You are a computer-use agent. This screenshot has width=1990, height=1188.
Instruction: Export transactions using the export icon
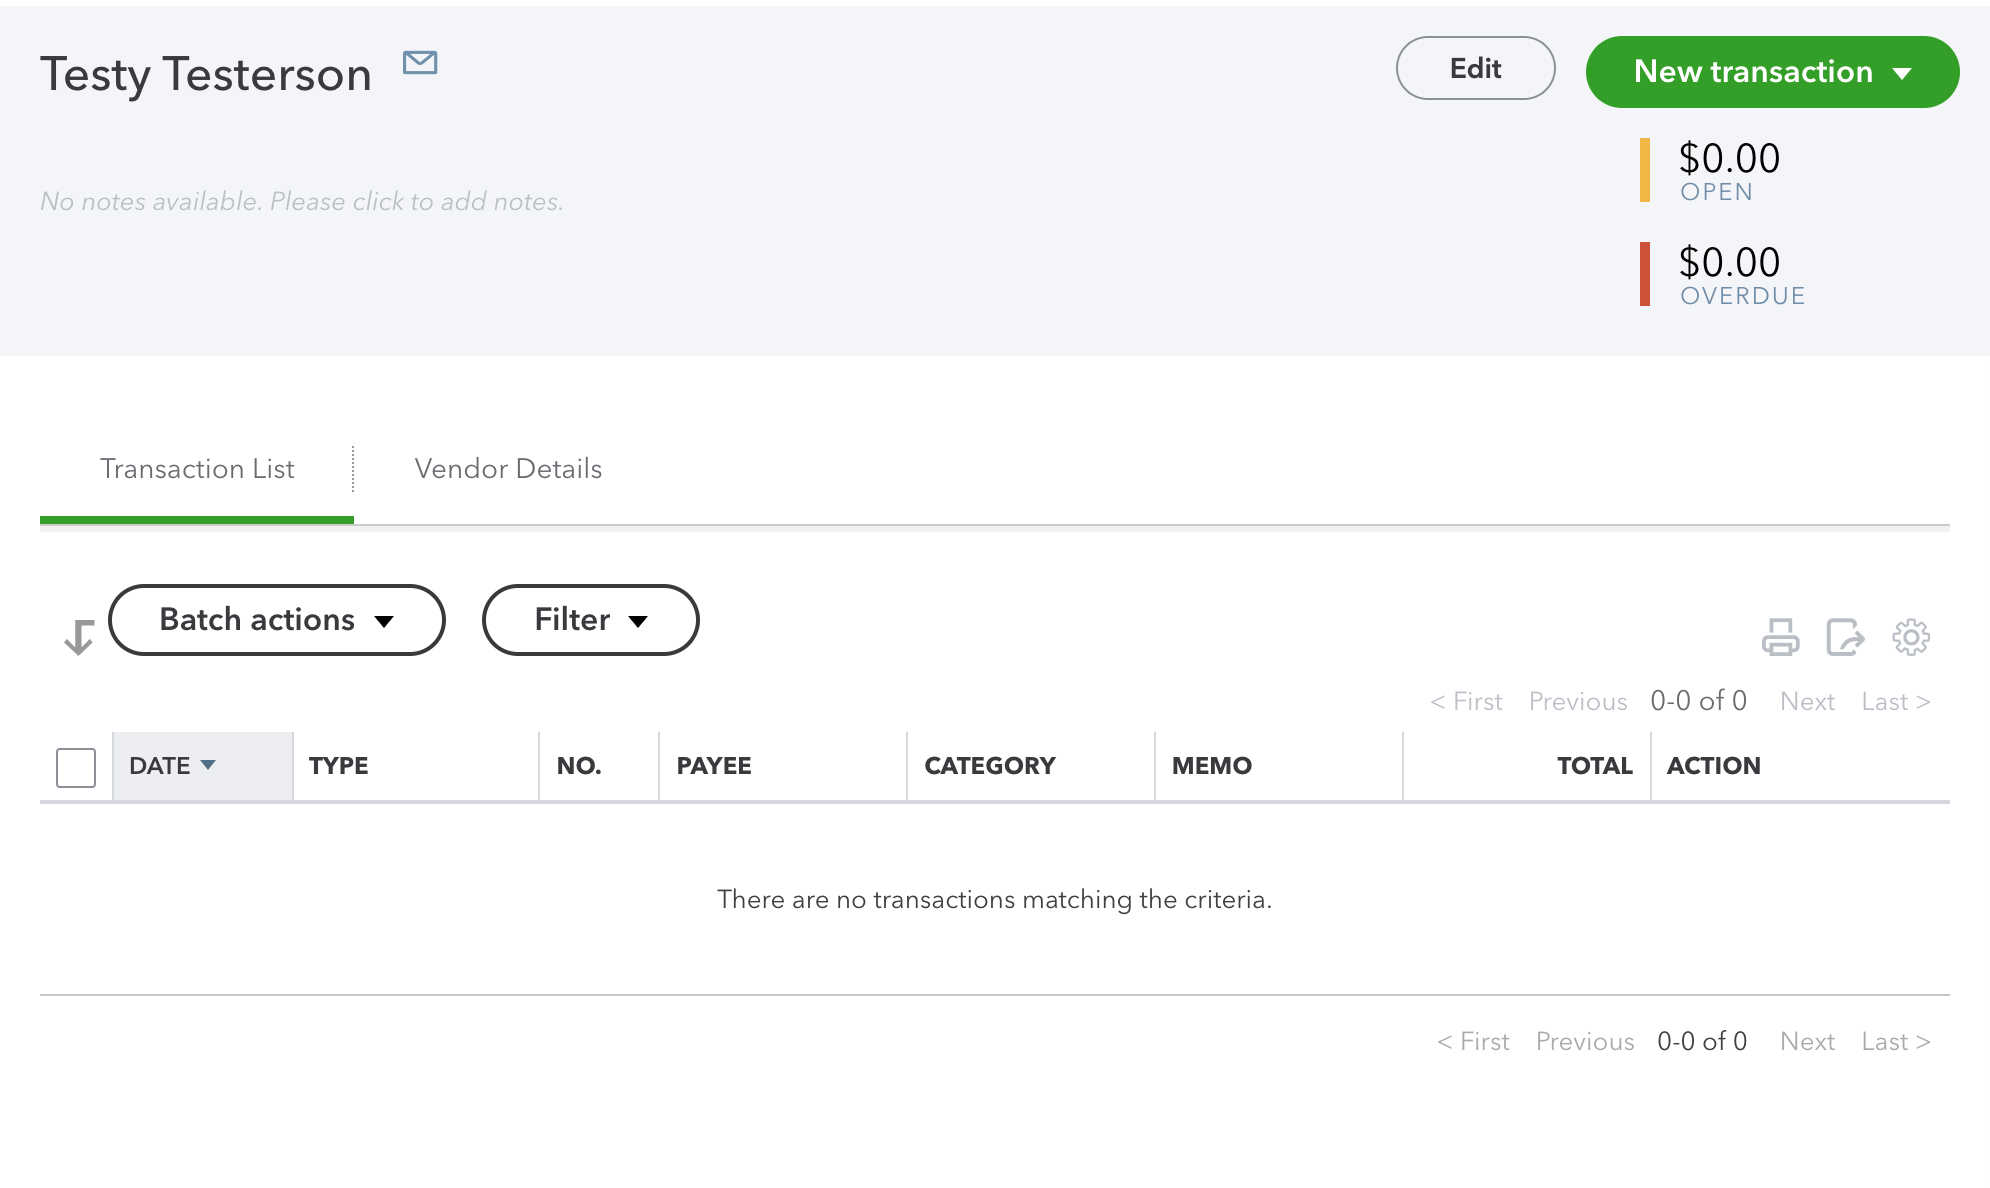click(x=1847, y=637)
